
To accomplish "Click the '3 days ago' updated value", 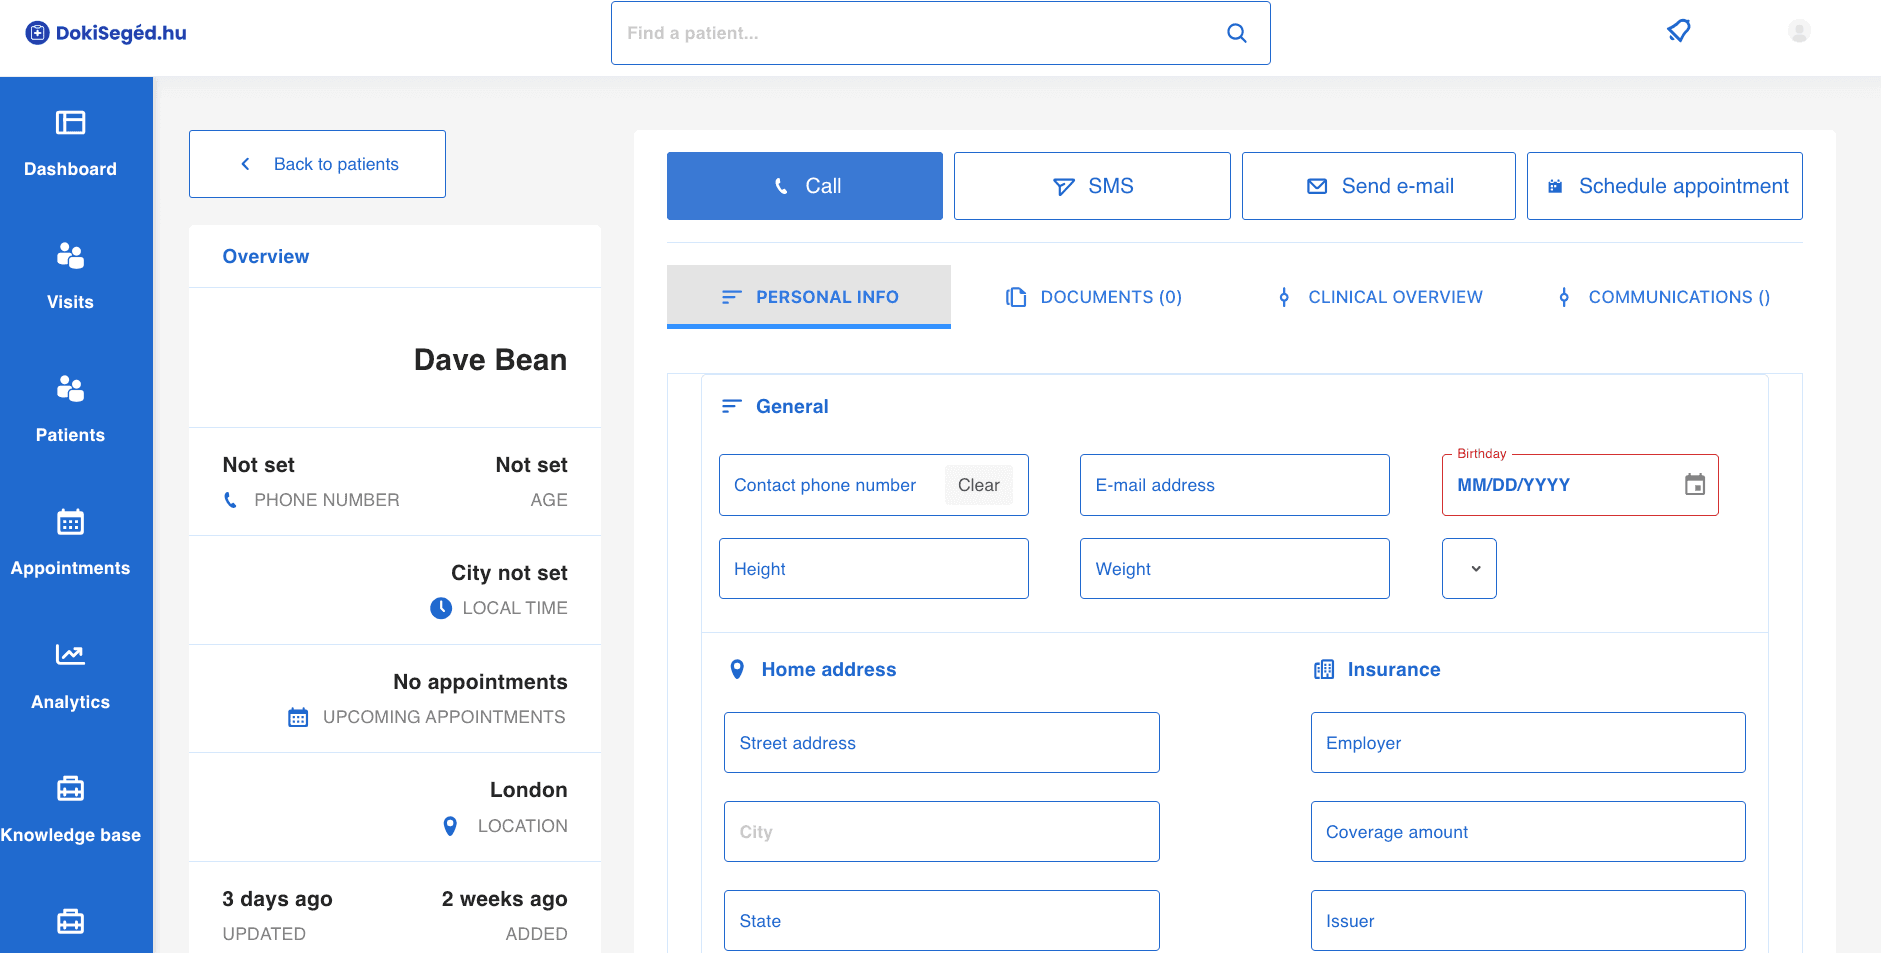I will [277, 899].
